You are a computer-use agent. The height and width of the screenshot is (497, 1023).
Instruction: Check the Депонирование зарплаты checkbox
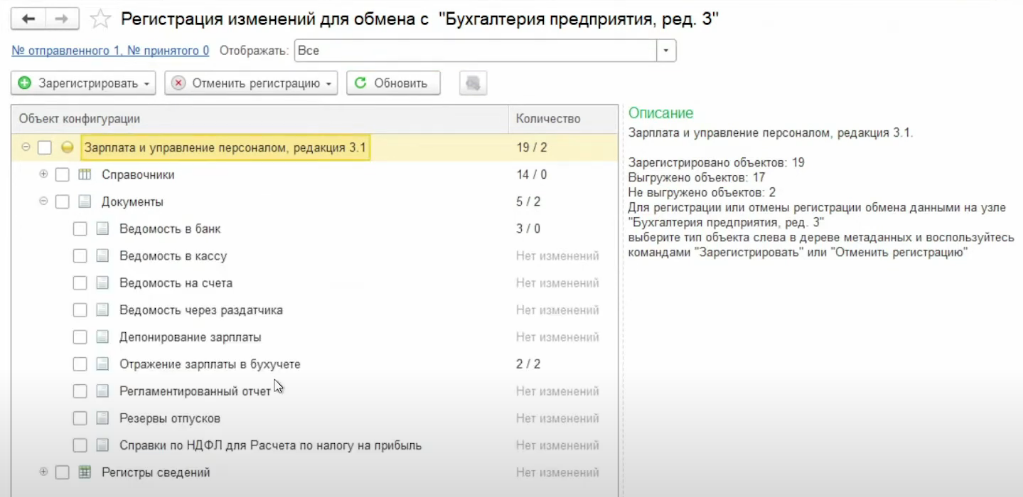[x=80, y=337]
